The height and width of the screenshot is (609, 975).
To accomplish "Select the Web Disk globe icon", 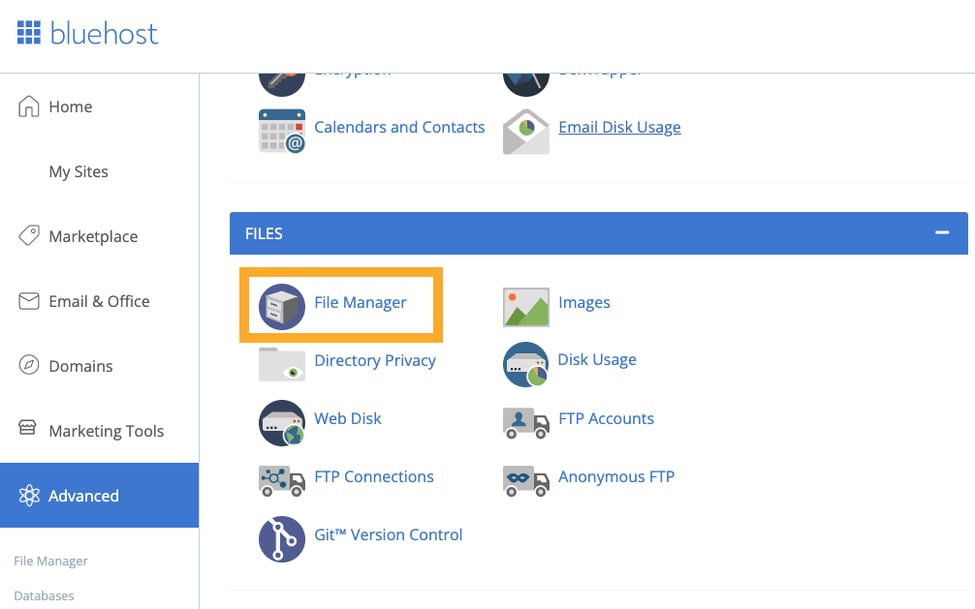I will [279, 422].
